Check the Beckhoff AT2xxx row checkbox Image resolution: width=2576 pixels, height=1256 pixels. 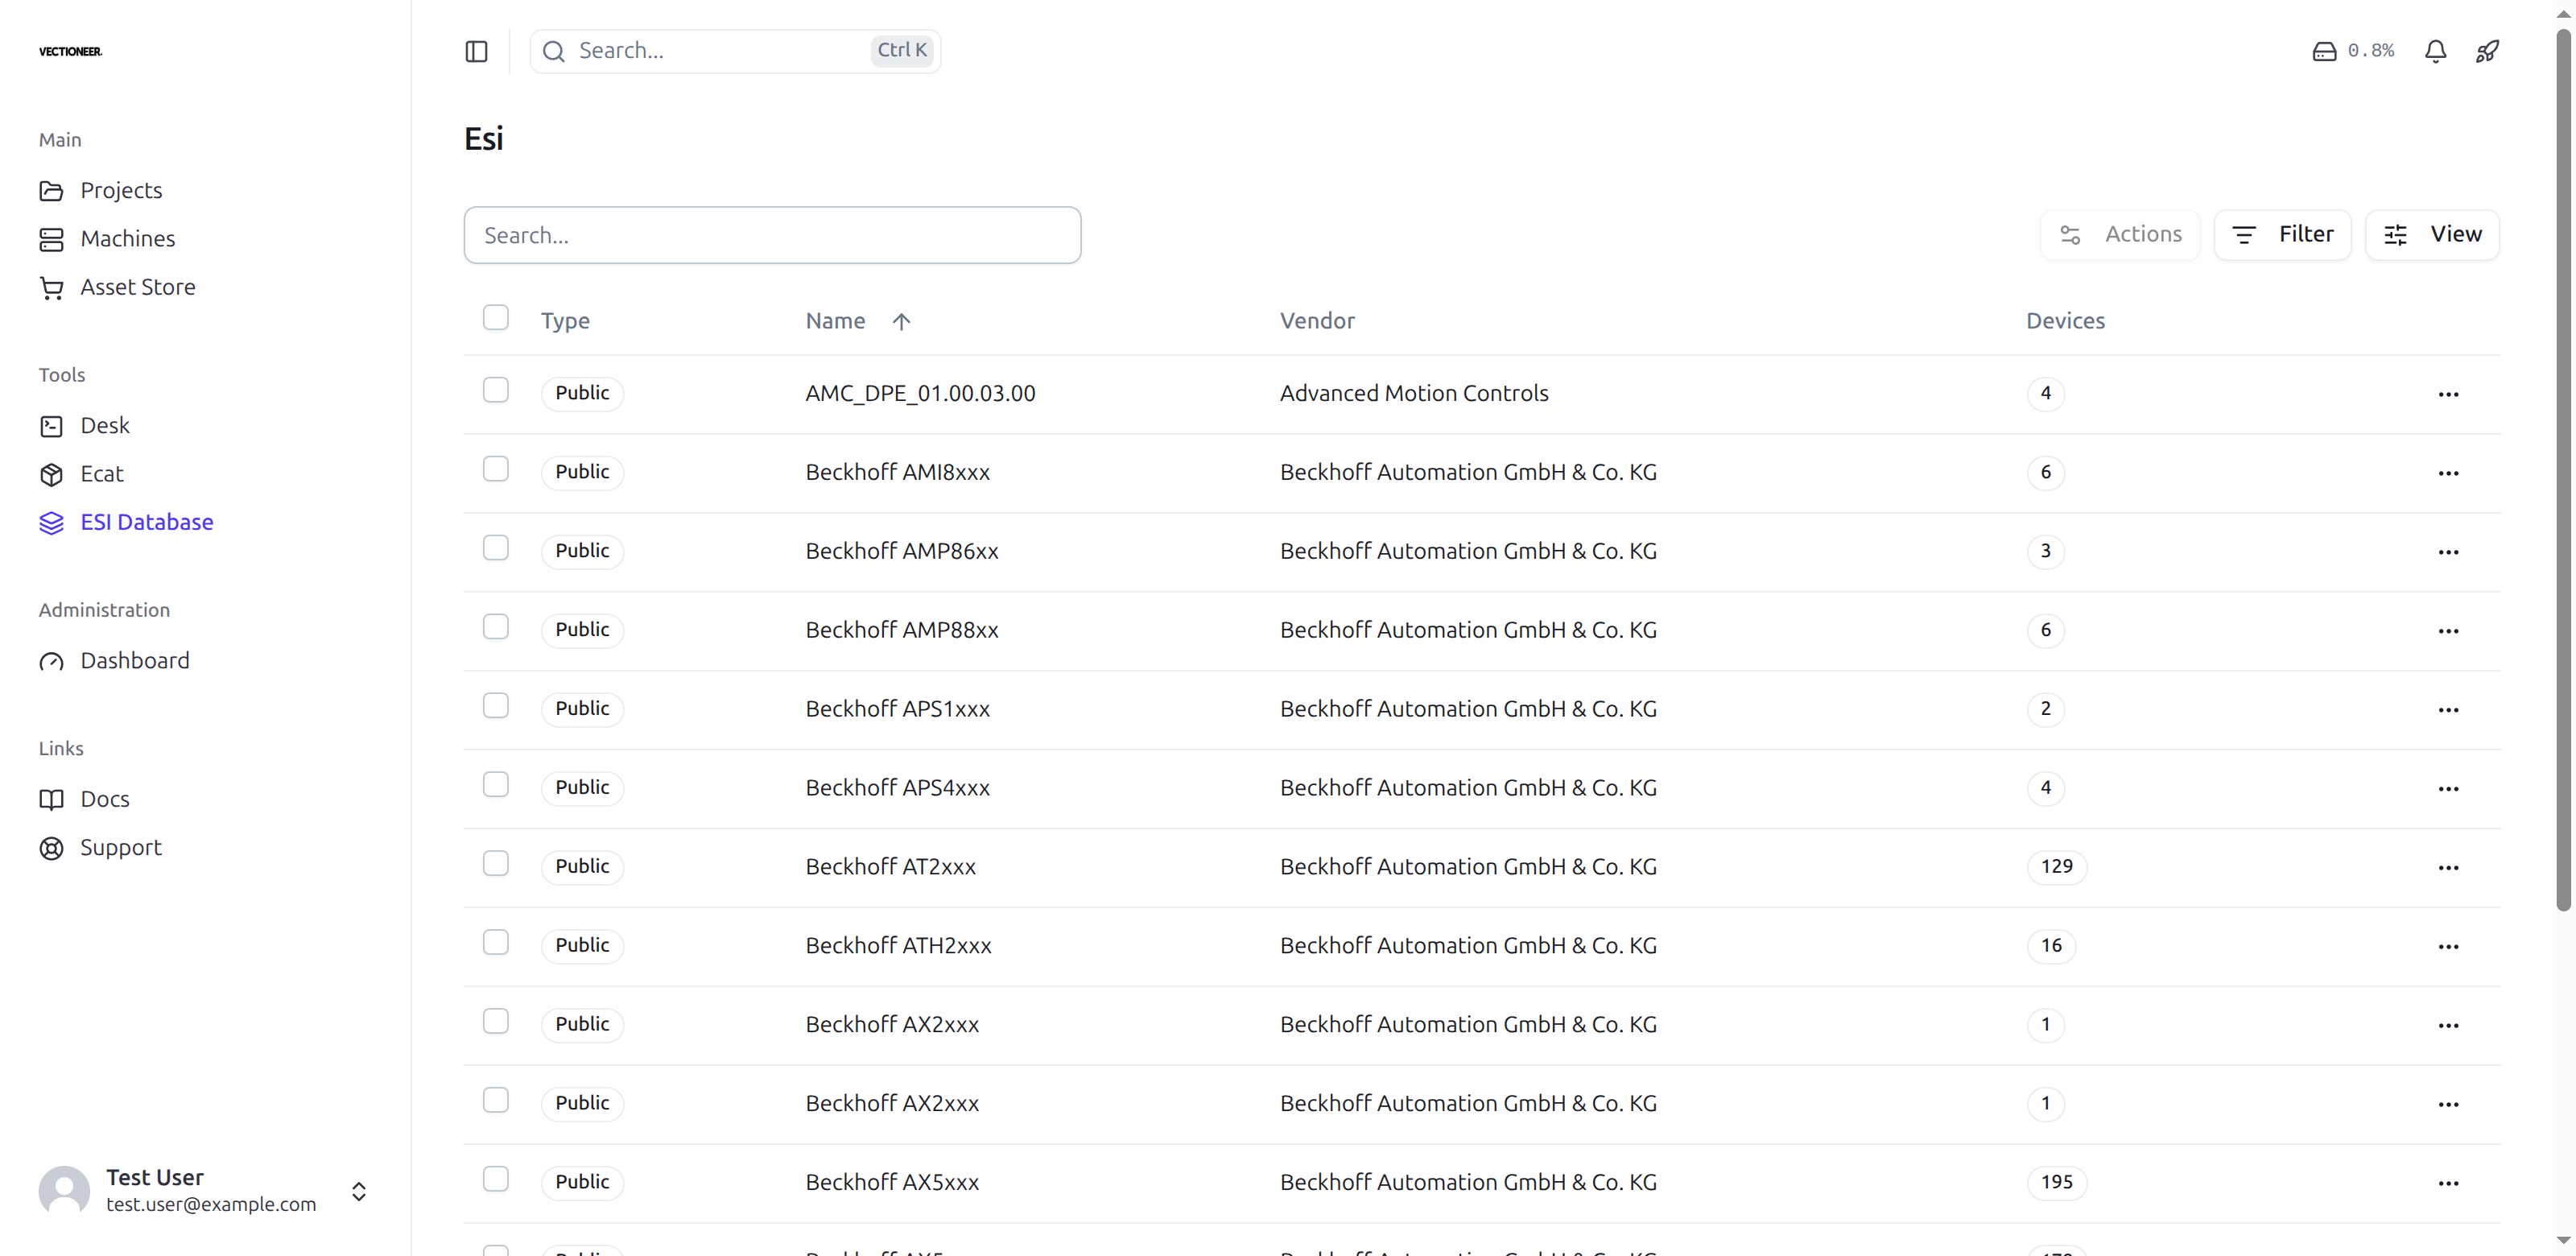click(x=496, y=864)
